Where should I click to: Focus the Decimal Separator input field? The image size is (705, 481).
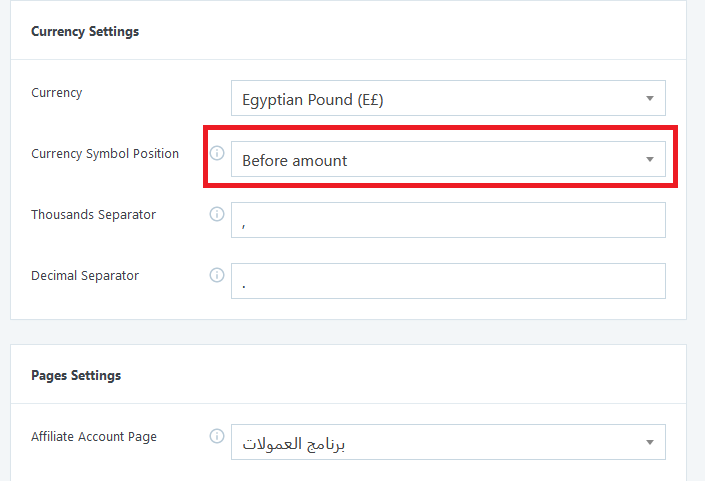(x=448, y=281)
